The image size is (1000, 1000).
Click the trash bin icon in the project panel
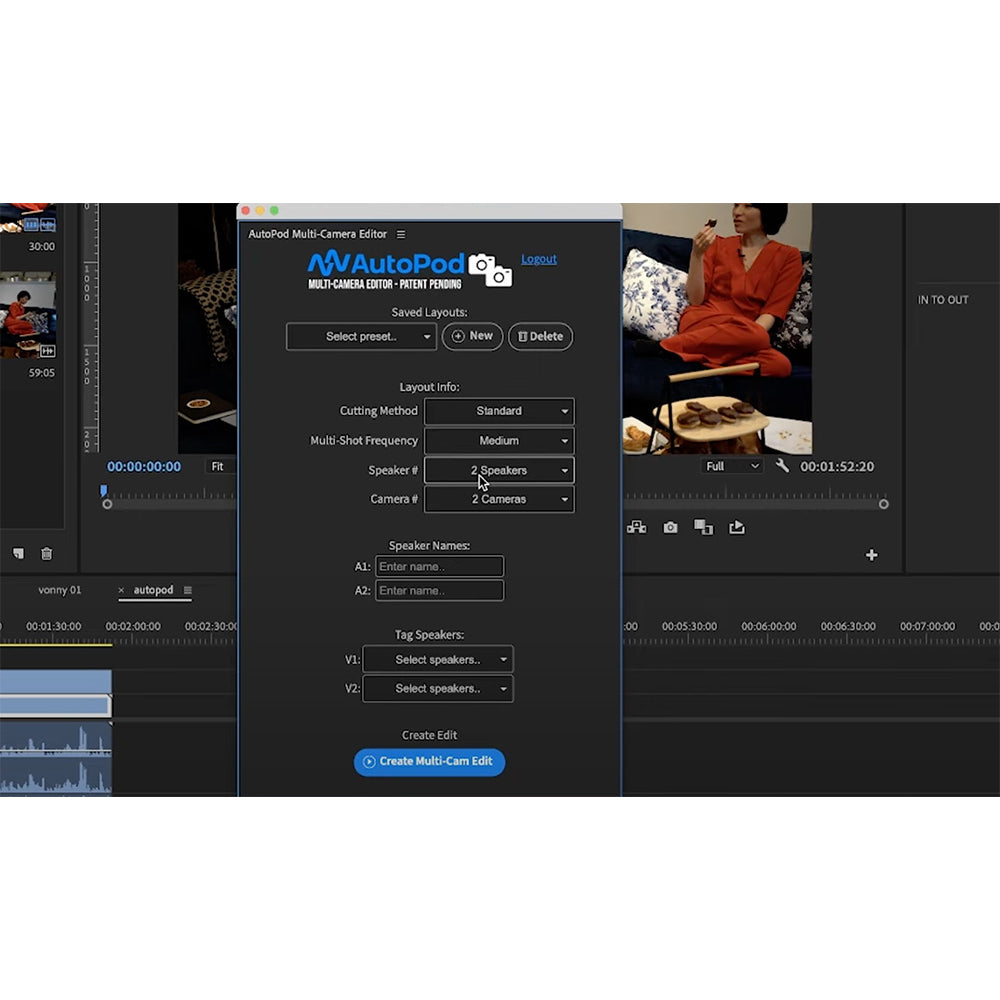pyautogui.click(x=45, y=552)
